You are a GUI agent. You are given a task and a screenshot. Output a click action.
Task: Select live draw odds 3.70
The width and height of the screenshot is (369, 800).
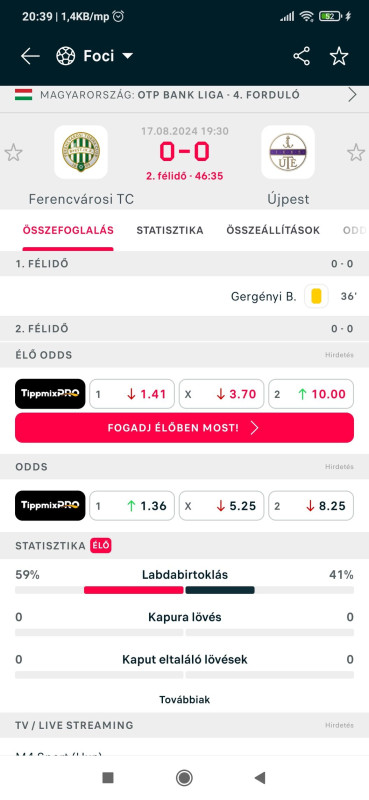tap(222, 394)
